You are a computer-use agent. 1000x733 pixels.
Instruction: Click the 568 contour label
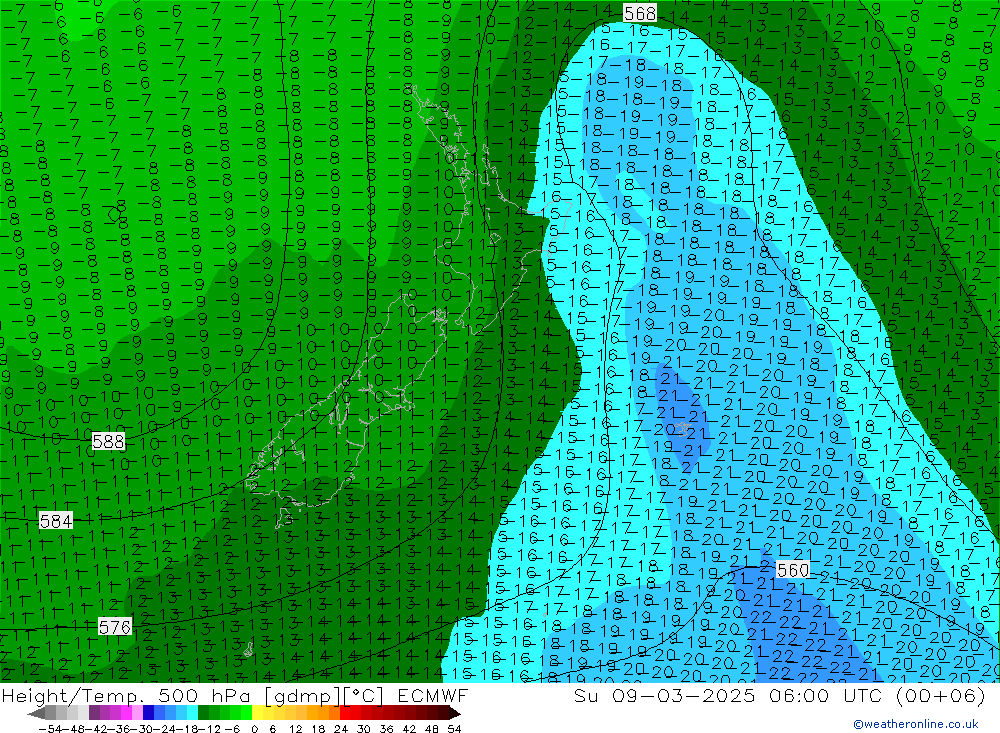tap(640, 13)
